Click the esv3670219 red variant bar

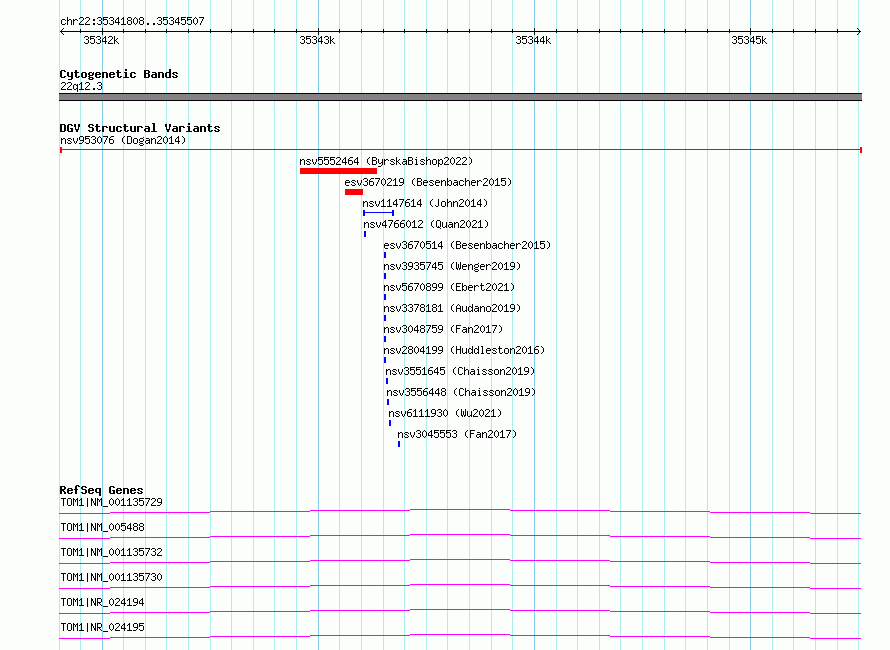(353, 192)
